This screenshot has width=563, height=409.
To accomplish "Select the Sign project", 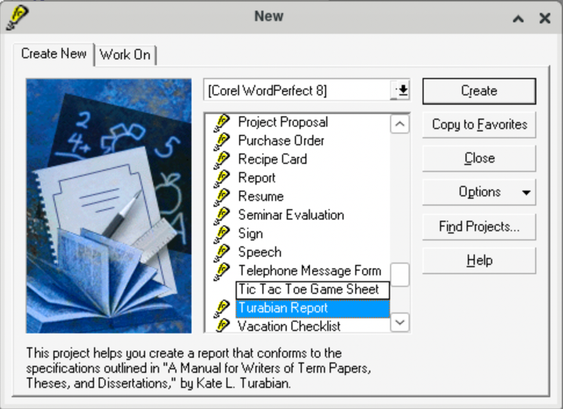I will 251,234.
